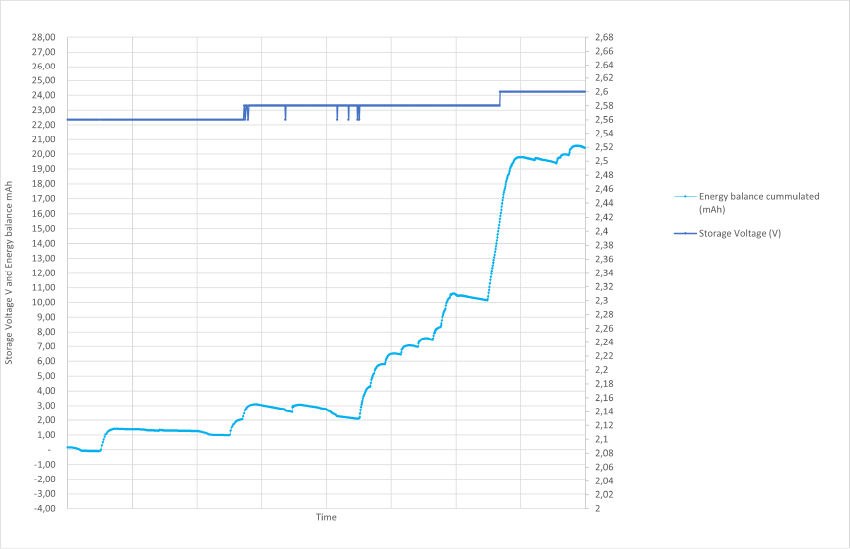Click the 2,3 right axis tick label
Image resolution: width=850 pixels, height=549 pixels.
[x=601, y=300]
